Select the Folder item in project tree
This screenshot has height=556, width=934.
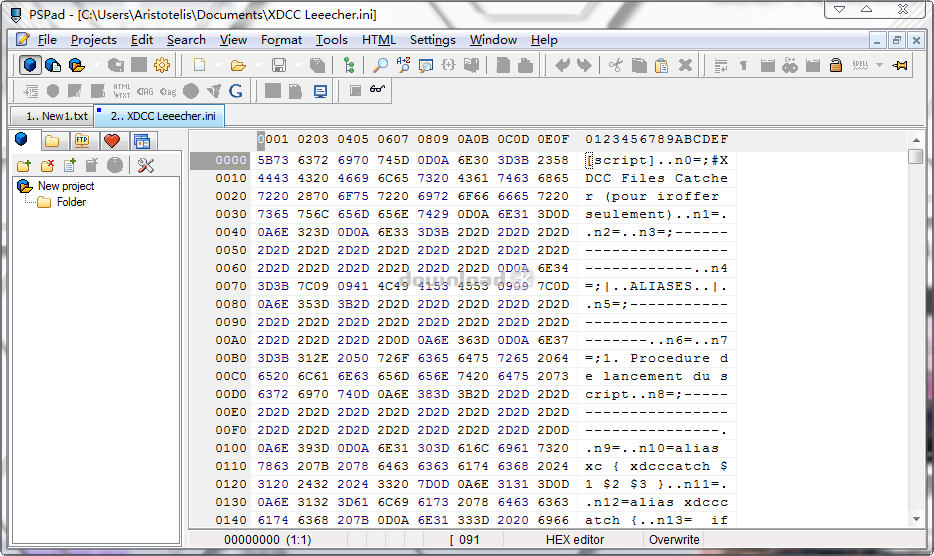tap(71, 202)
